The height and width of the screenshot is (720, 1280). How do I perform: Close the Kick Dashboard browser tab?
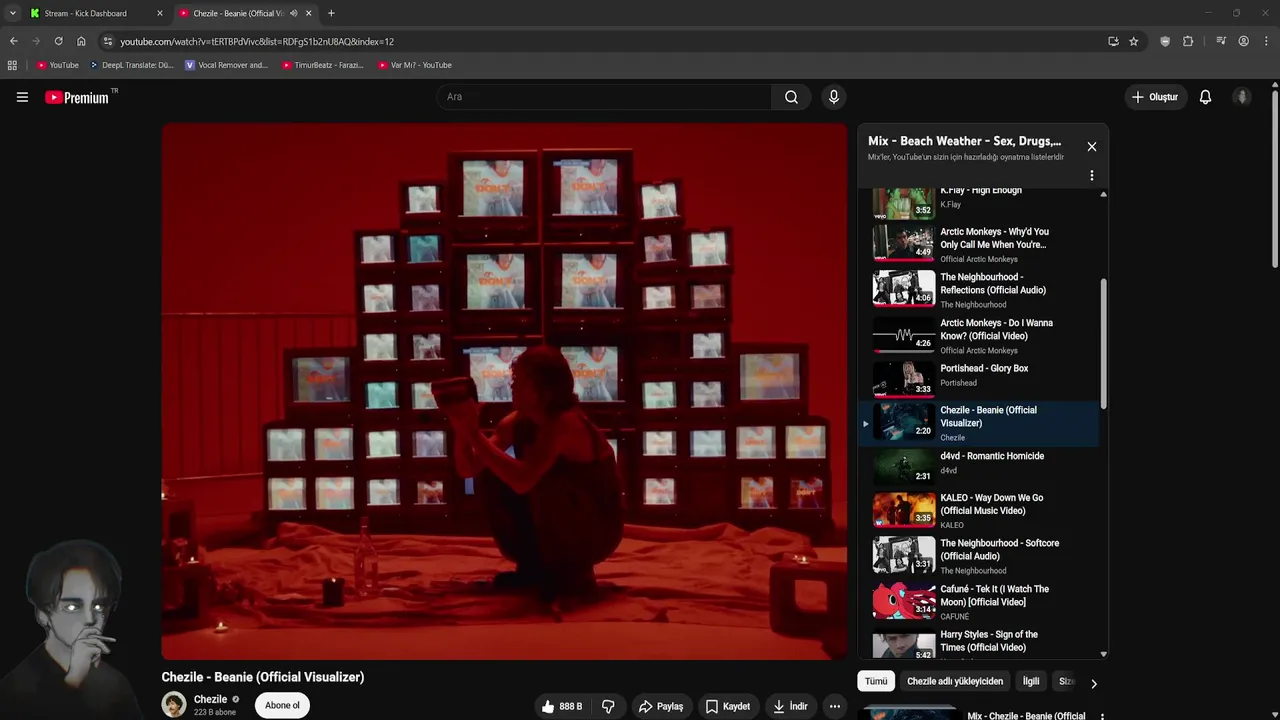tap(159, 13)
